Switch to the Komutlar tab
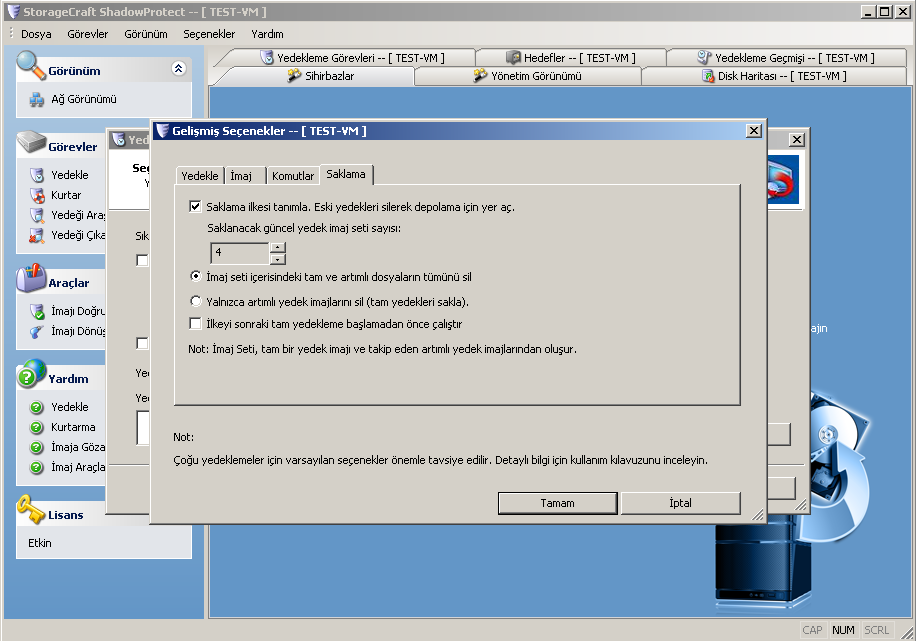The width and height of the screenshot is (916, 641). [x=293, y=176]
